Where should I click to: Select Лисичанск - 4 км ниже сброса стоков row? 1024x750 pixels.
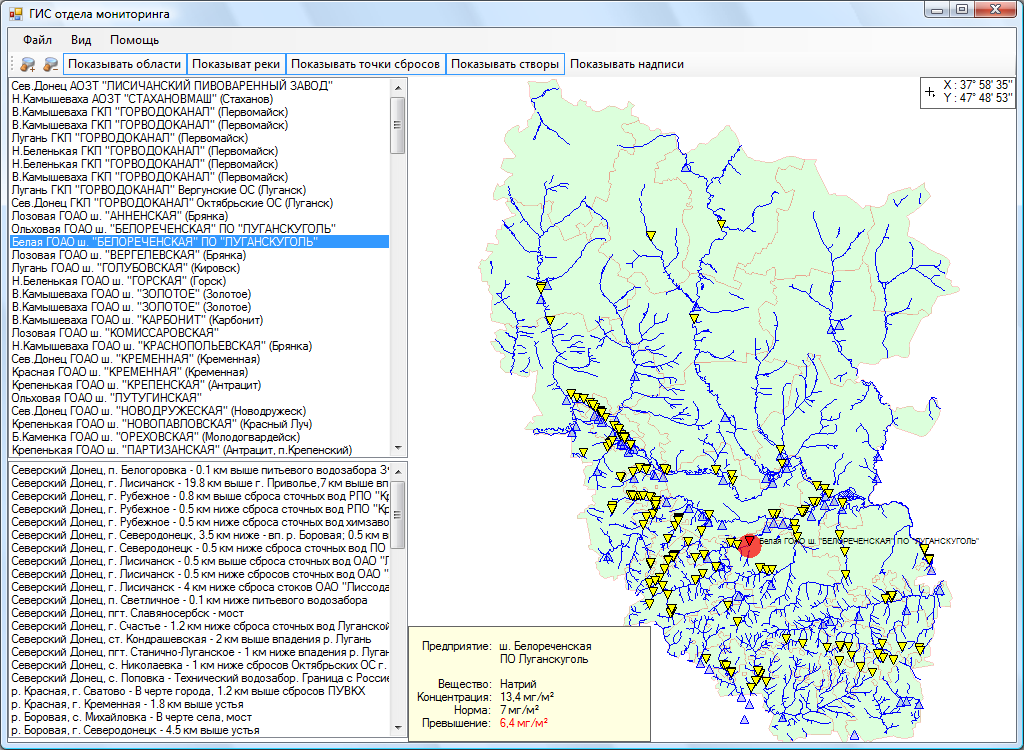coord(200,587)
